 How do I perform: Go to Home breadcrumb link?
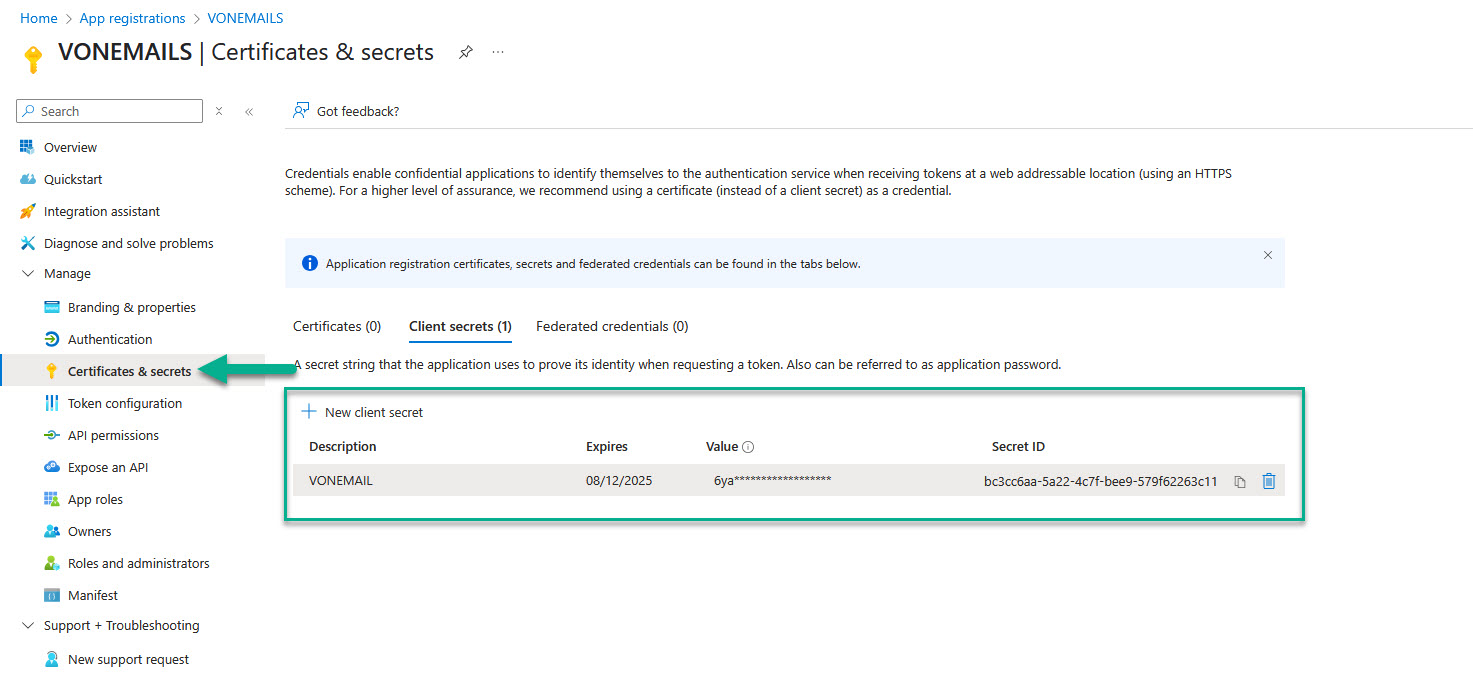click(x=39, y=18)
